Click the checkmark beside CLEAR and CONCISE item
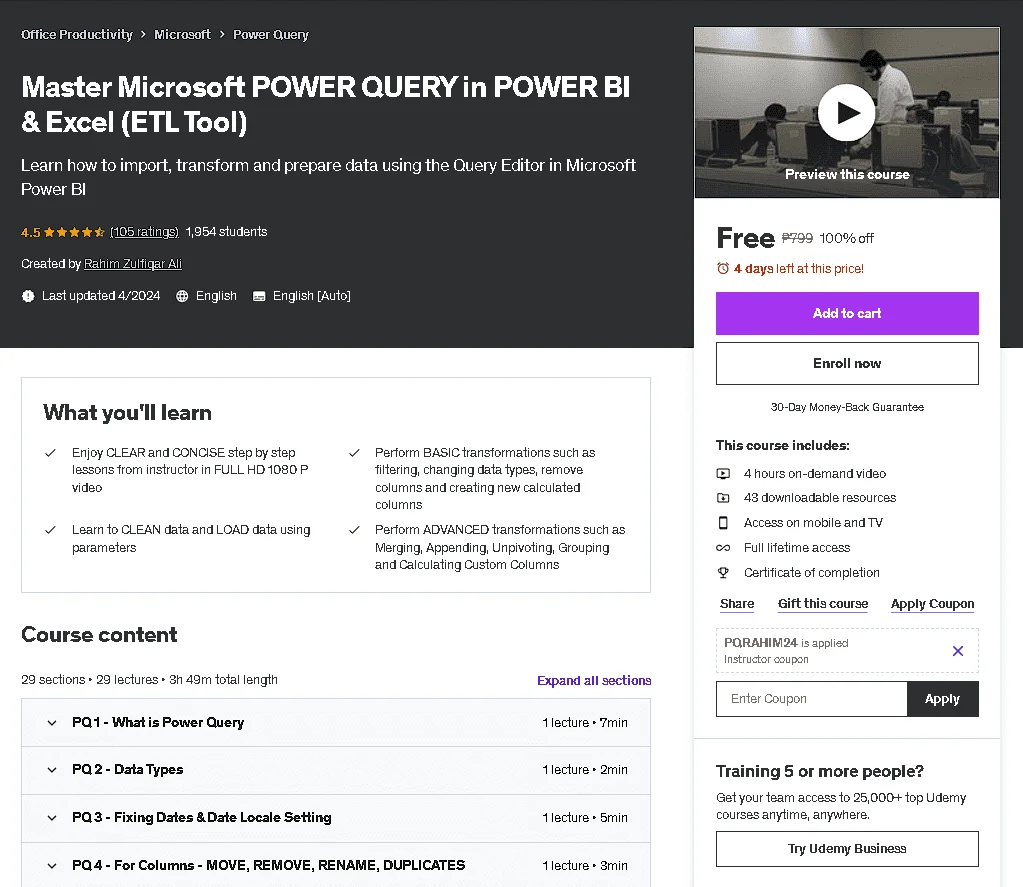This screenshot has width=1023, height=887. (50, 453)
